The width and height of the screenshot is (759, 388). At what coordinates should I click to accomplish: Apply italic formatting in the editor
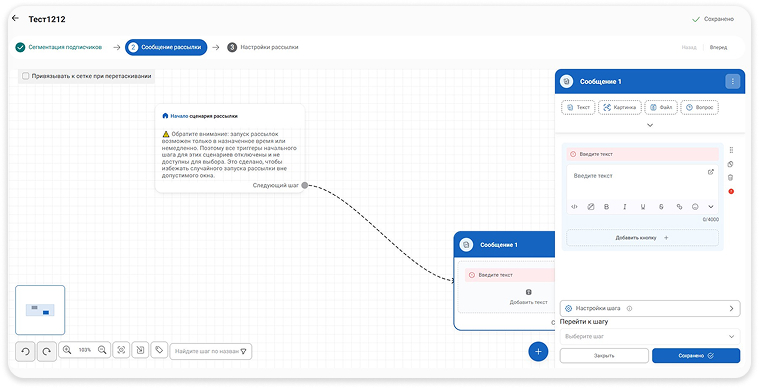coord(624,207)
